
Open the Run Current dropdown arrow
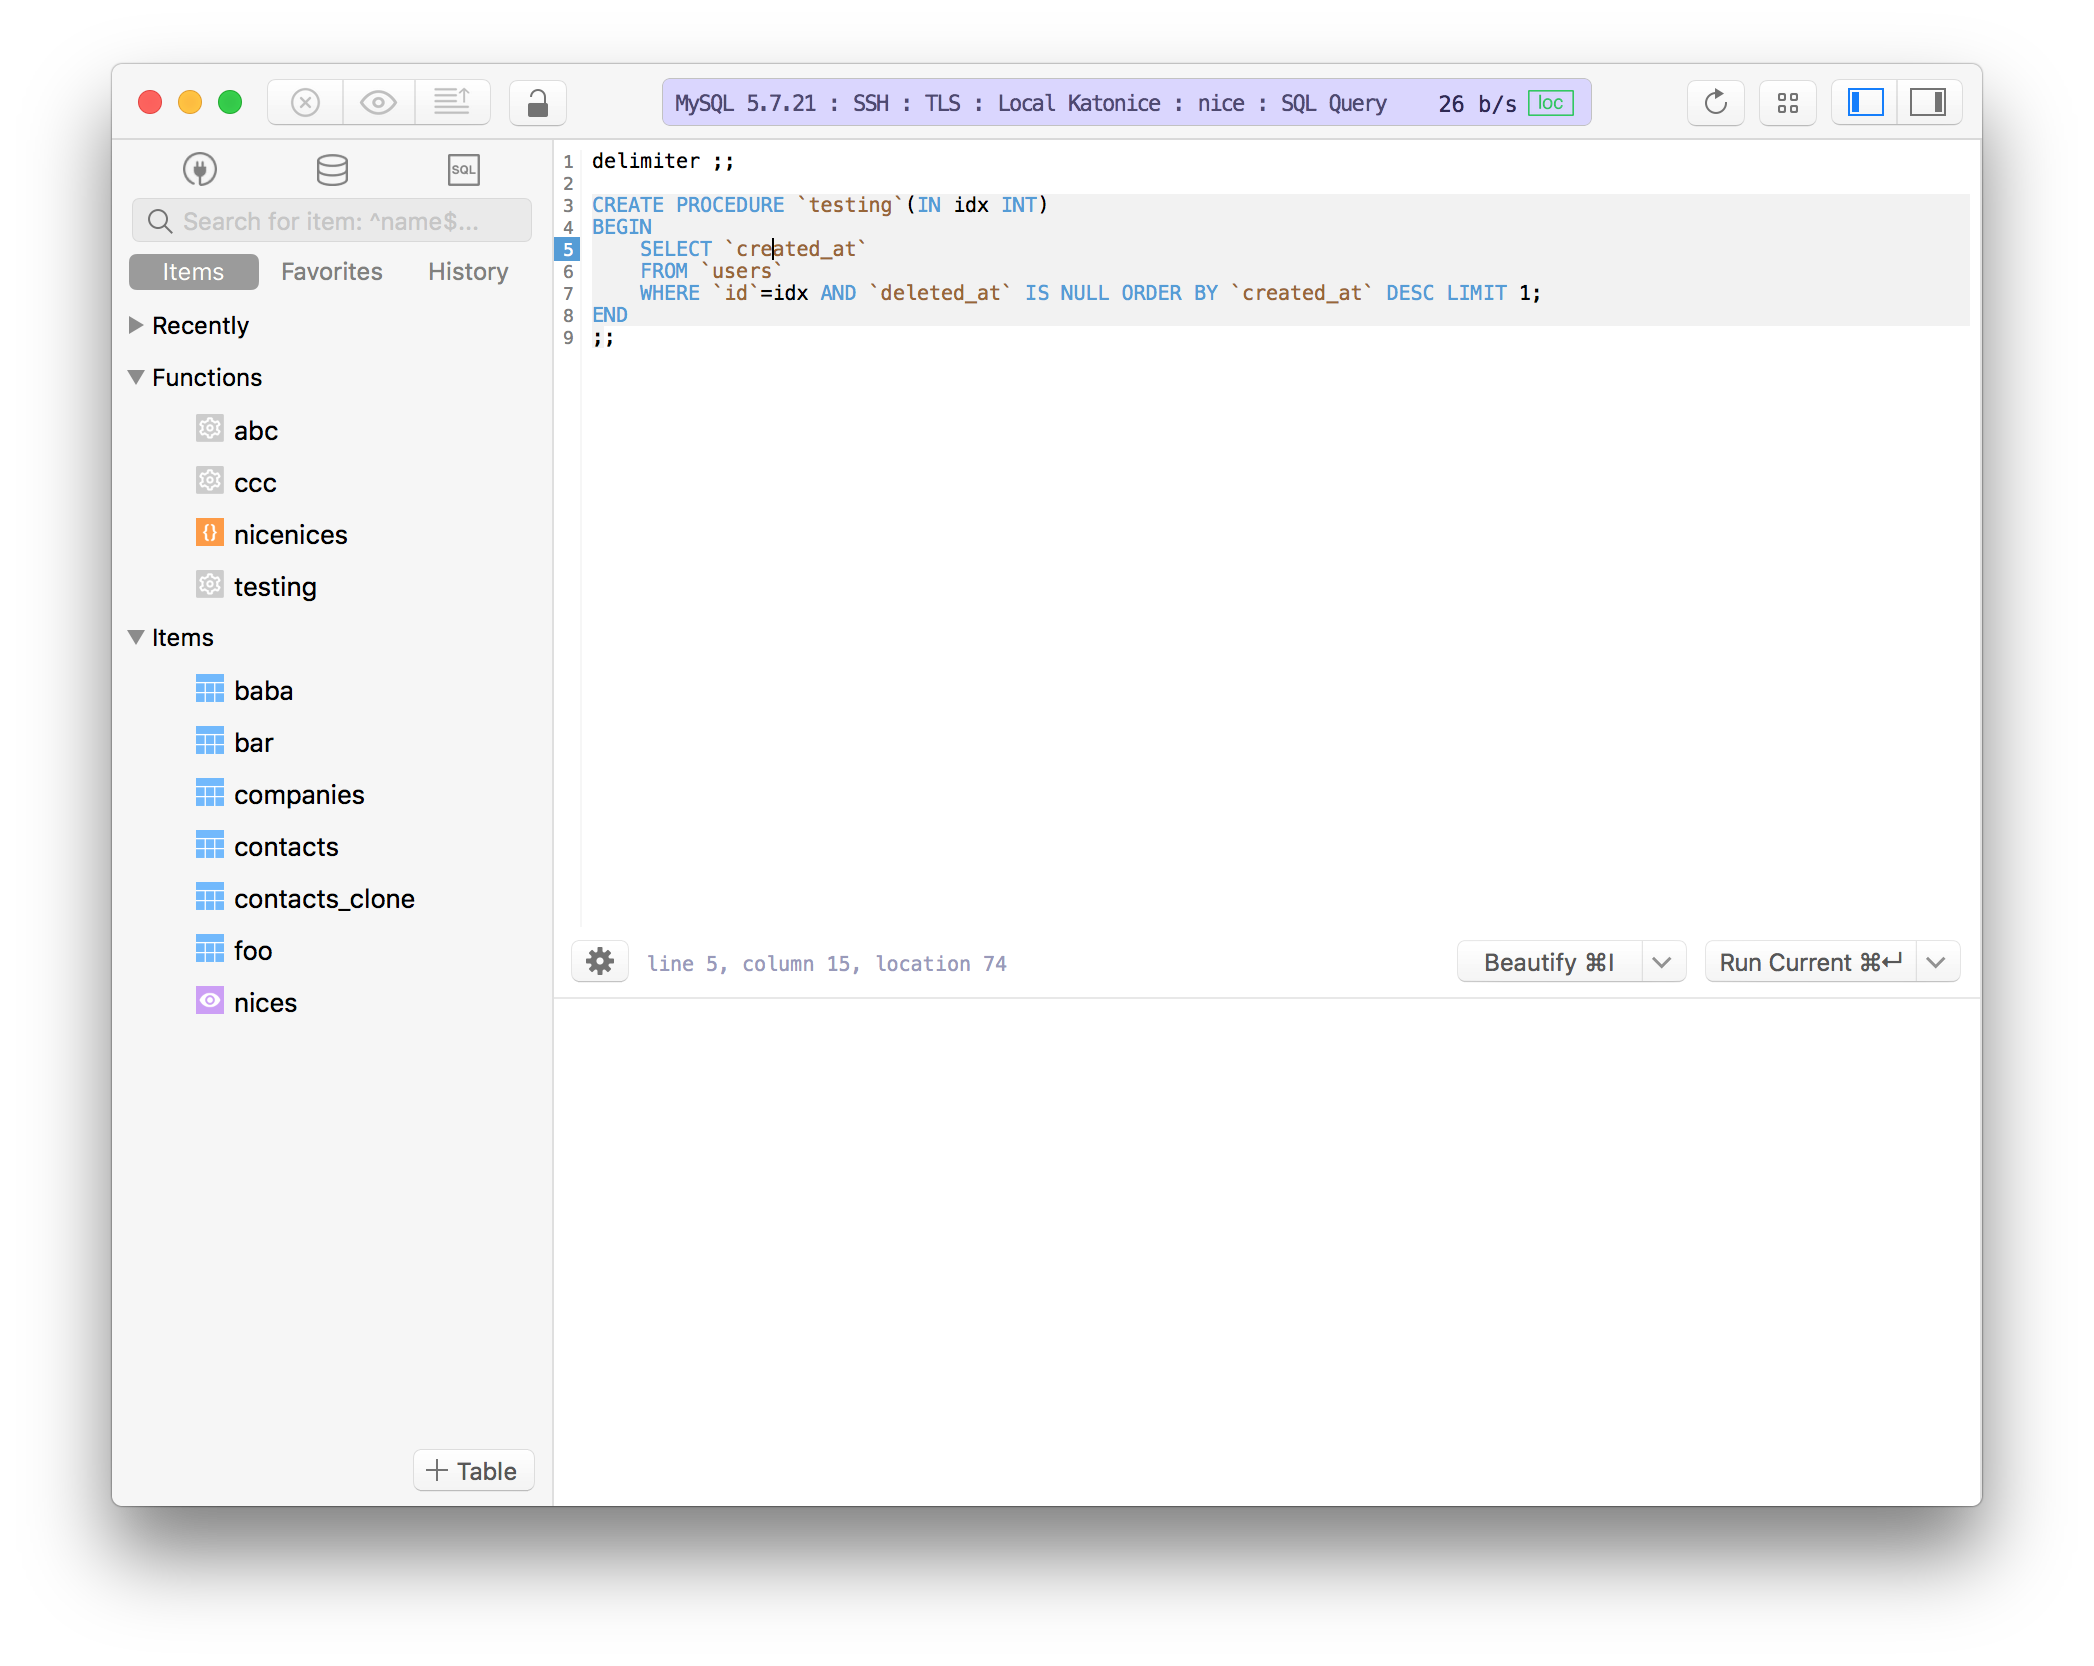(1937, 962)
